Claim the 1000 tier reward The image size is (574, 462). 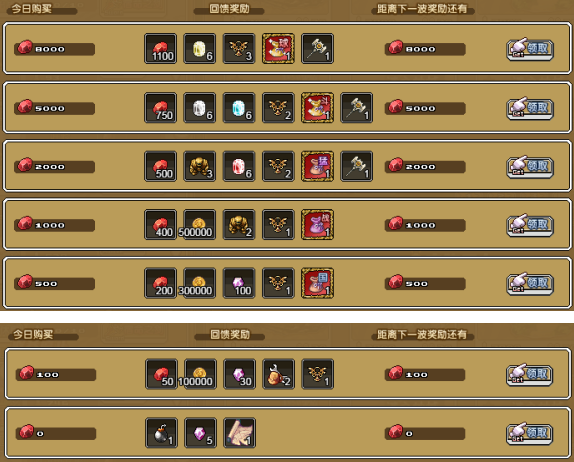[x=530, y=225]
